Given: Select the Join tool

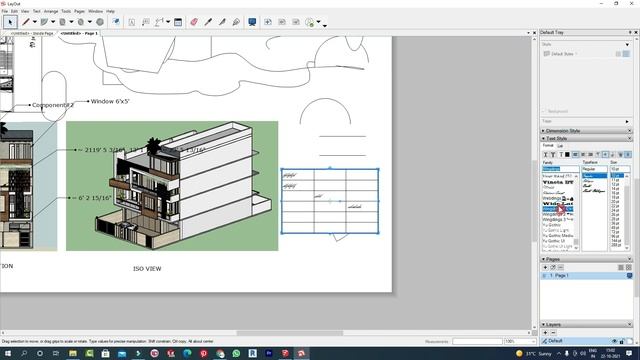Looking at the screenshot, I should click(x=236, y=22).
